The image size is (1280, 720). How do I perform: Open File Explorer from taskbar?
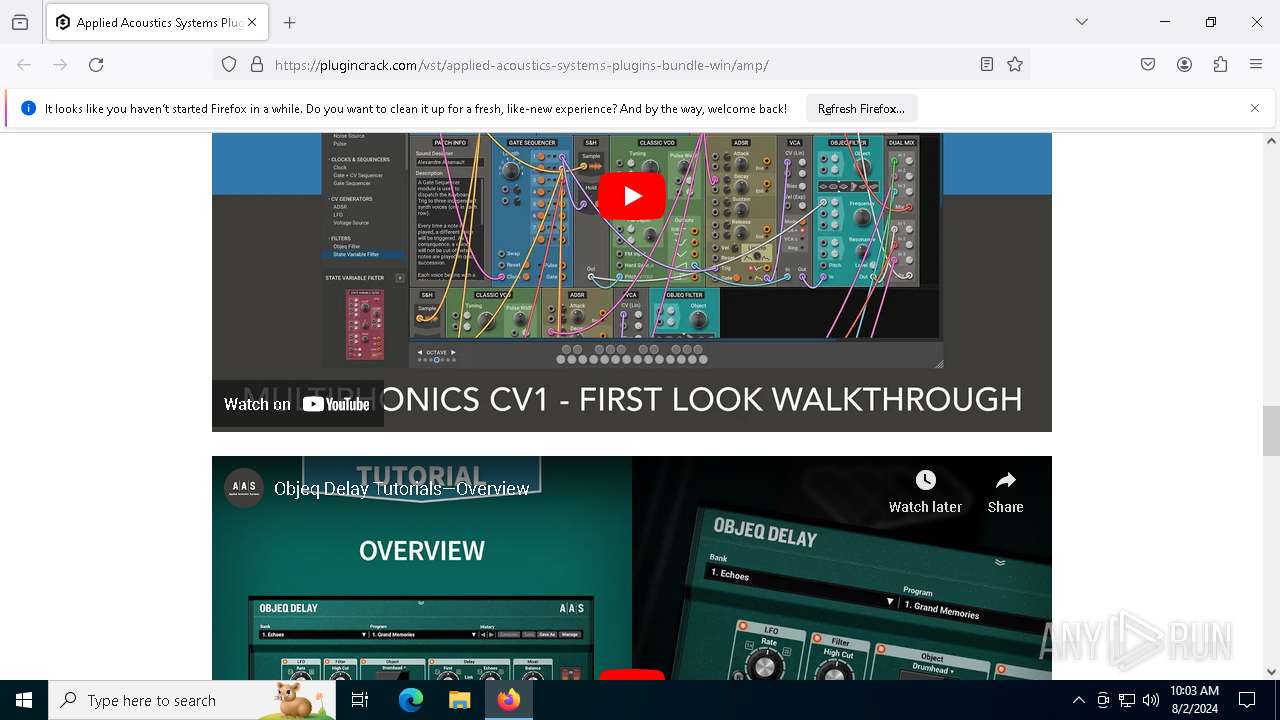[x=459, y=700]
